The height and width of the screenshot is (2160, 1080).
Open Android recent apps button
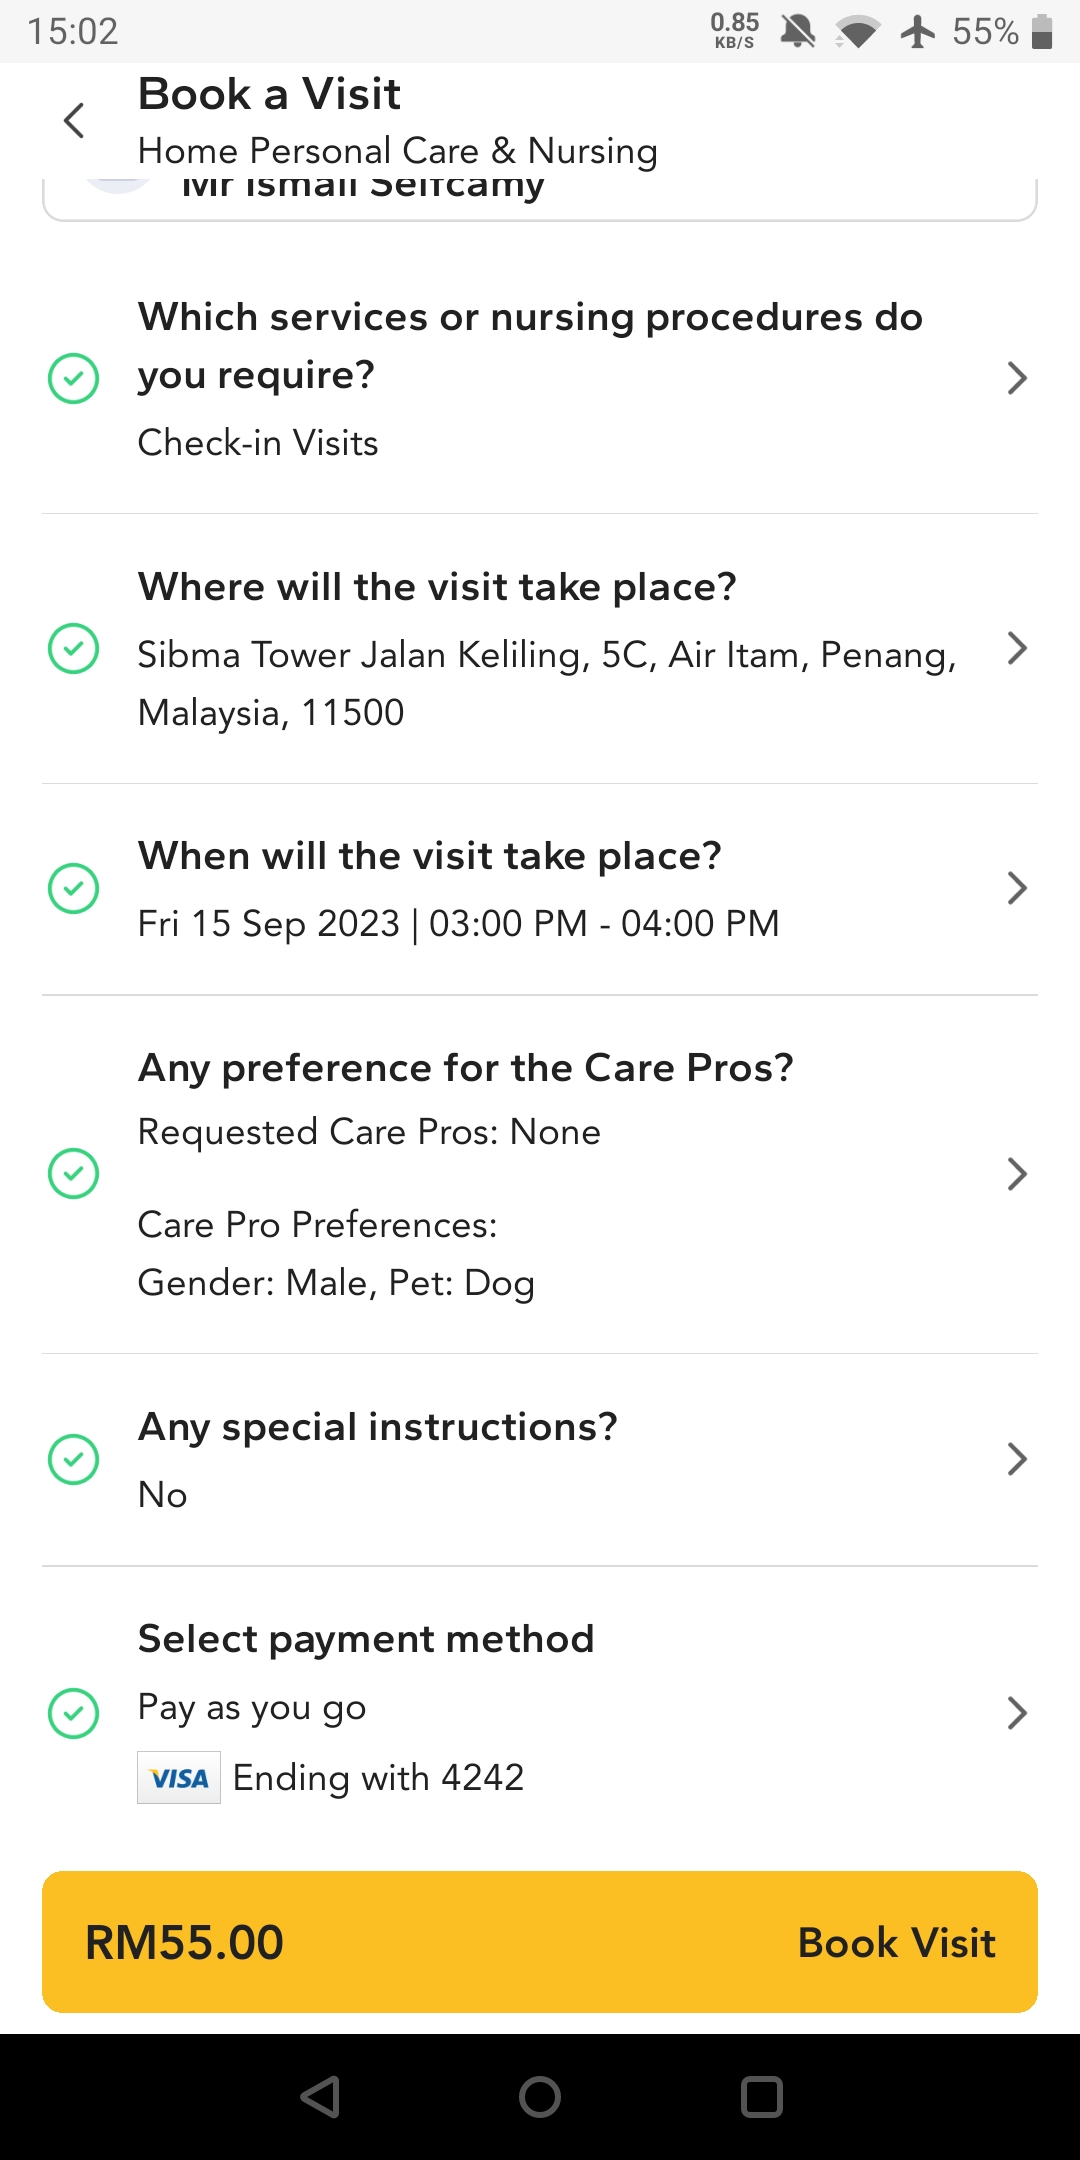click(761, 2097)
